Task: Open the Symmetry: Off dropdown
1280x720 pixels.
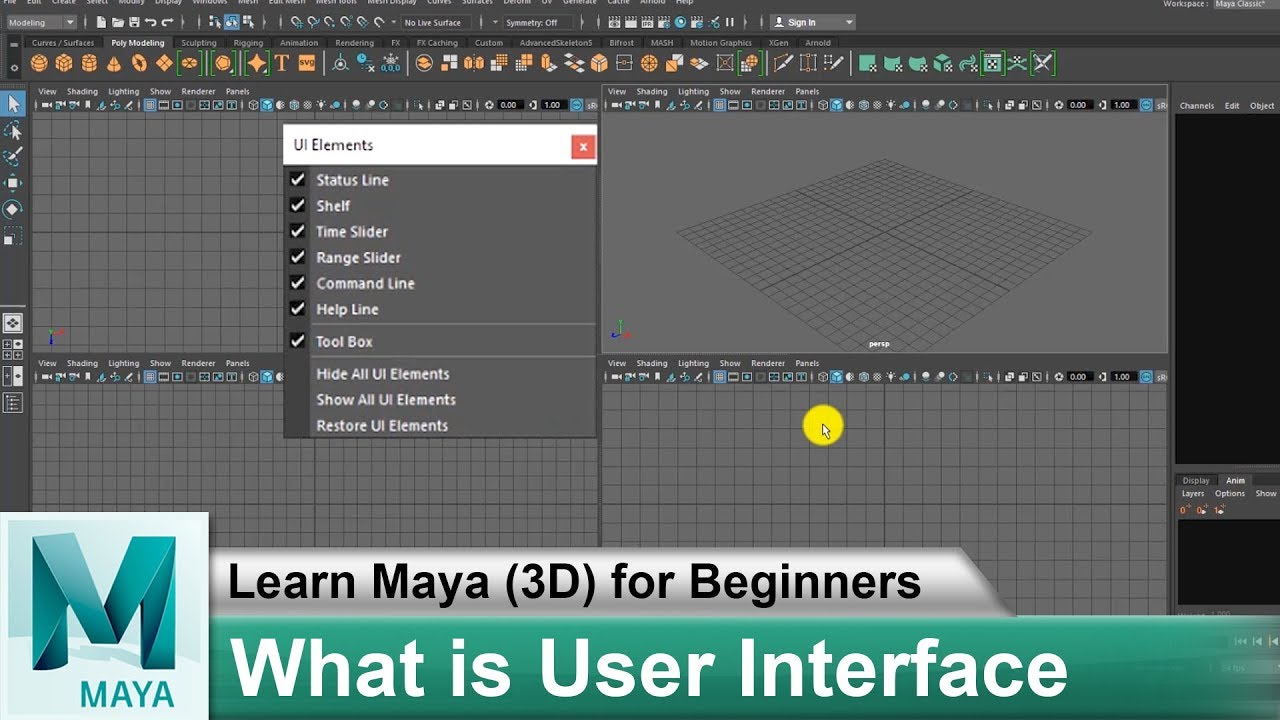Action: 538,22
